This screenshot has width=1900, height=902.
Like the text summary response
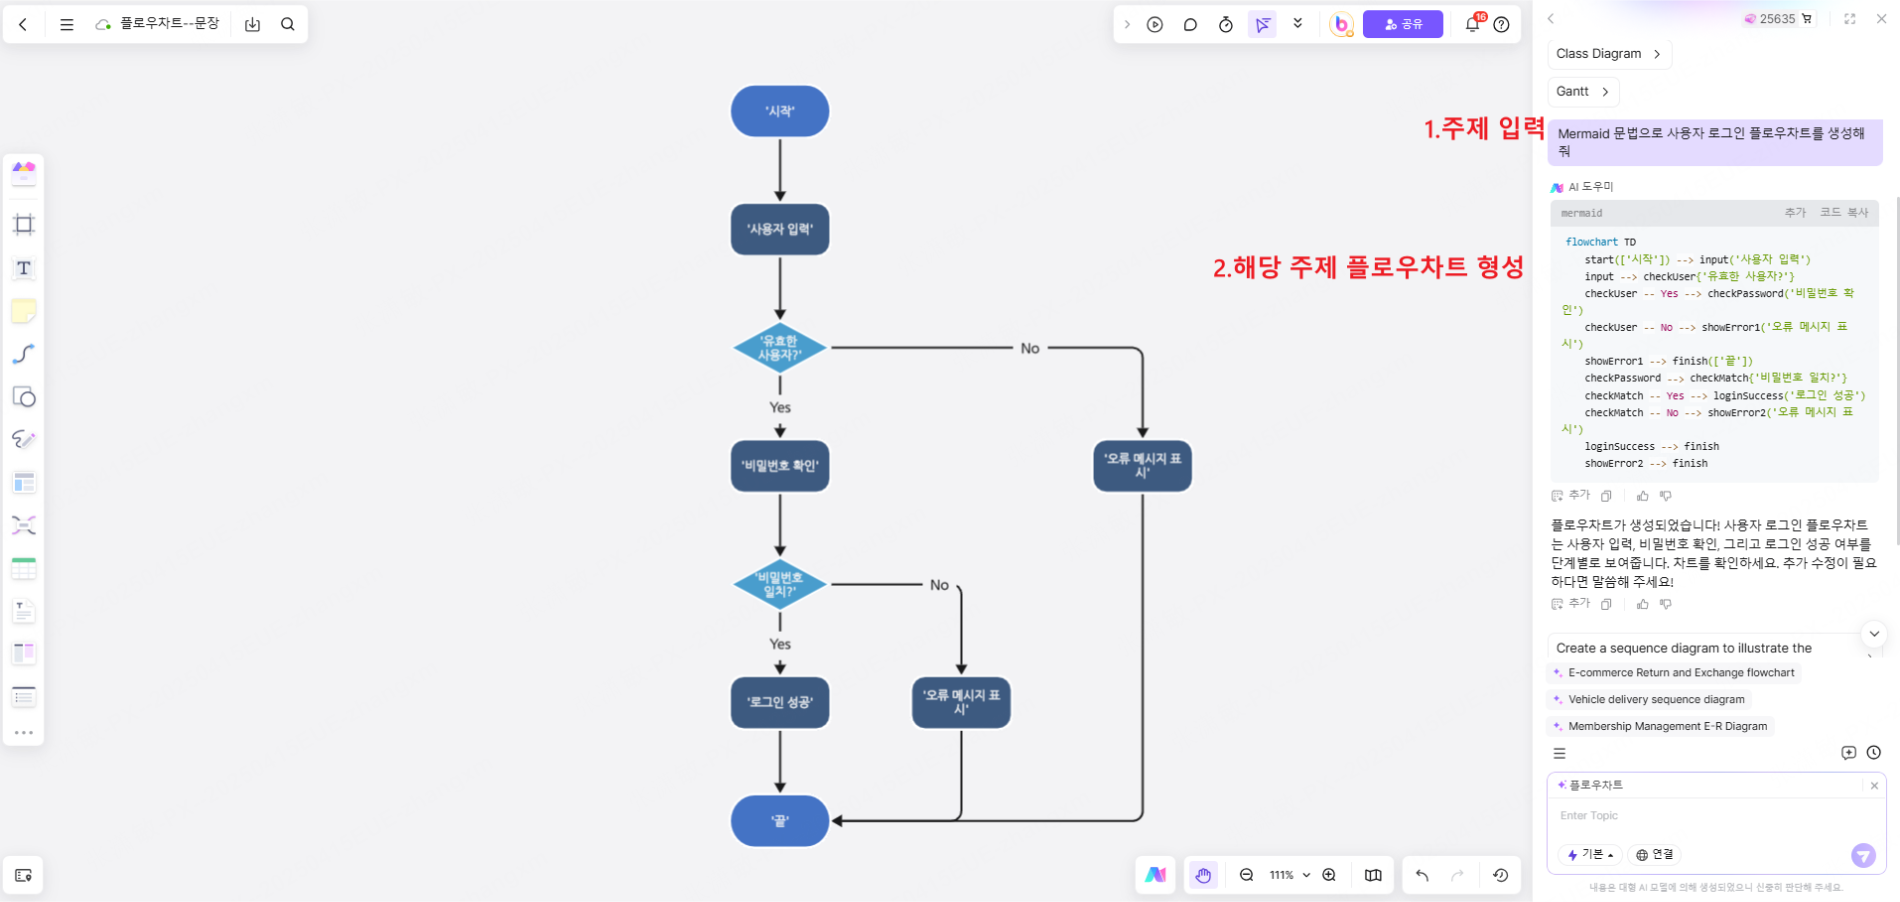[1642, 604]
